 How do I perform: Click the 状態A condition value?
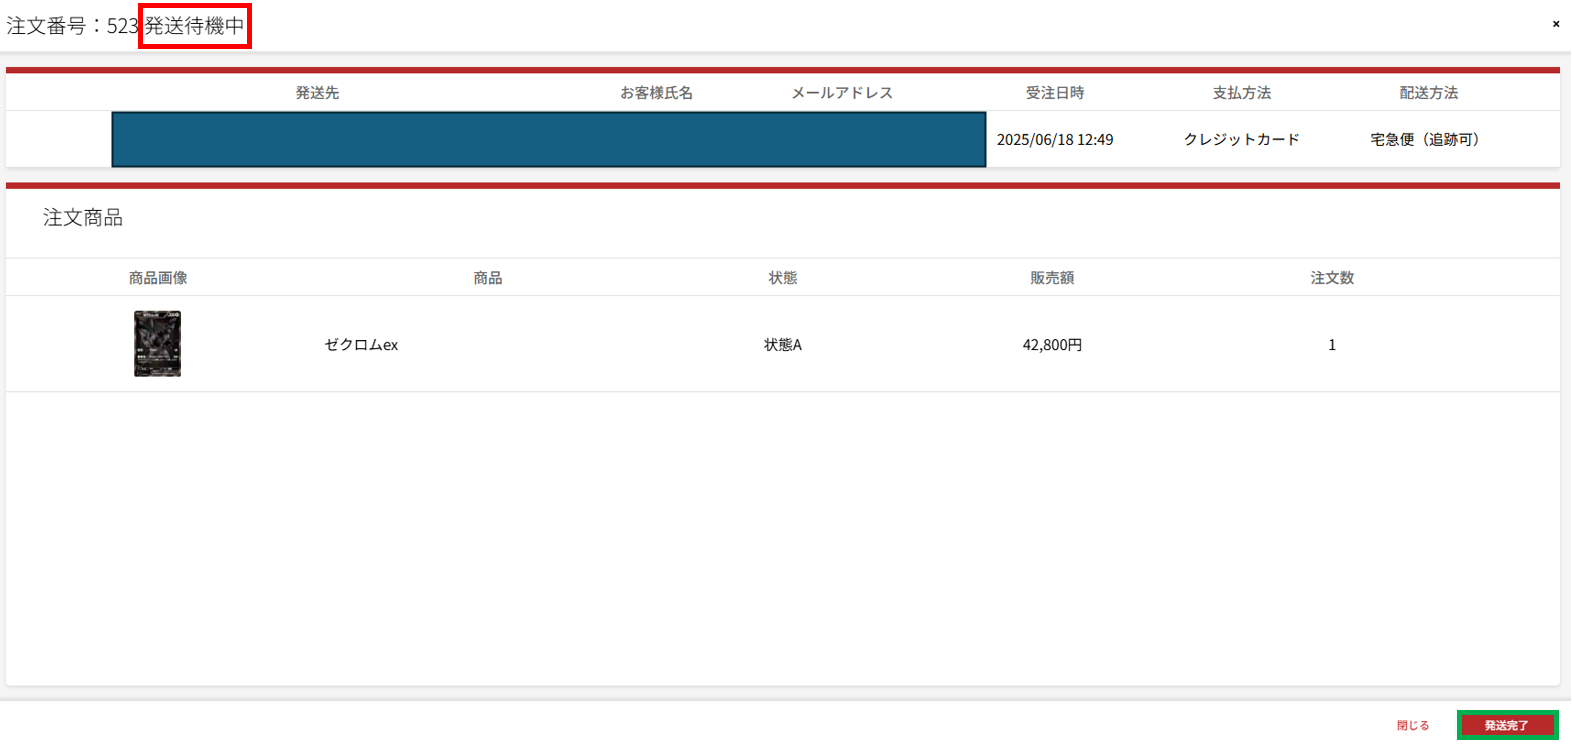coord(782,345)
